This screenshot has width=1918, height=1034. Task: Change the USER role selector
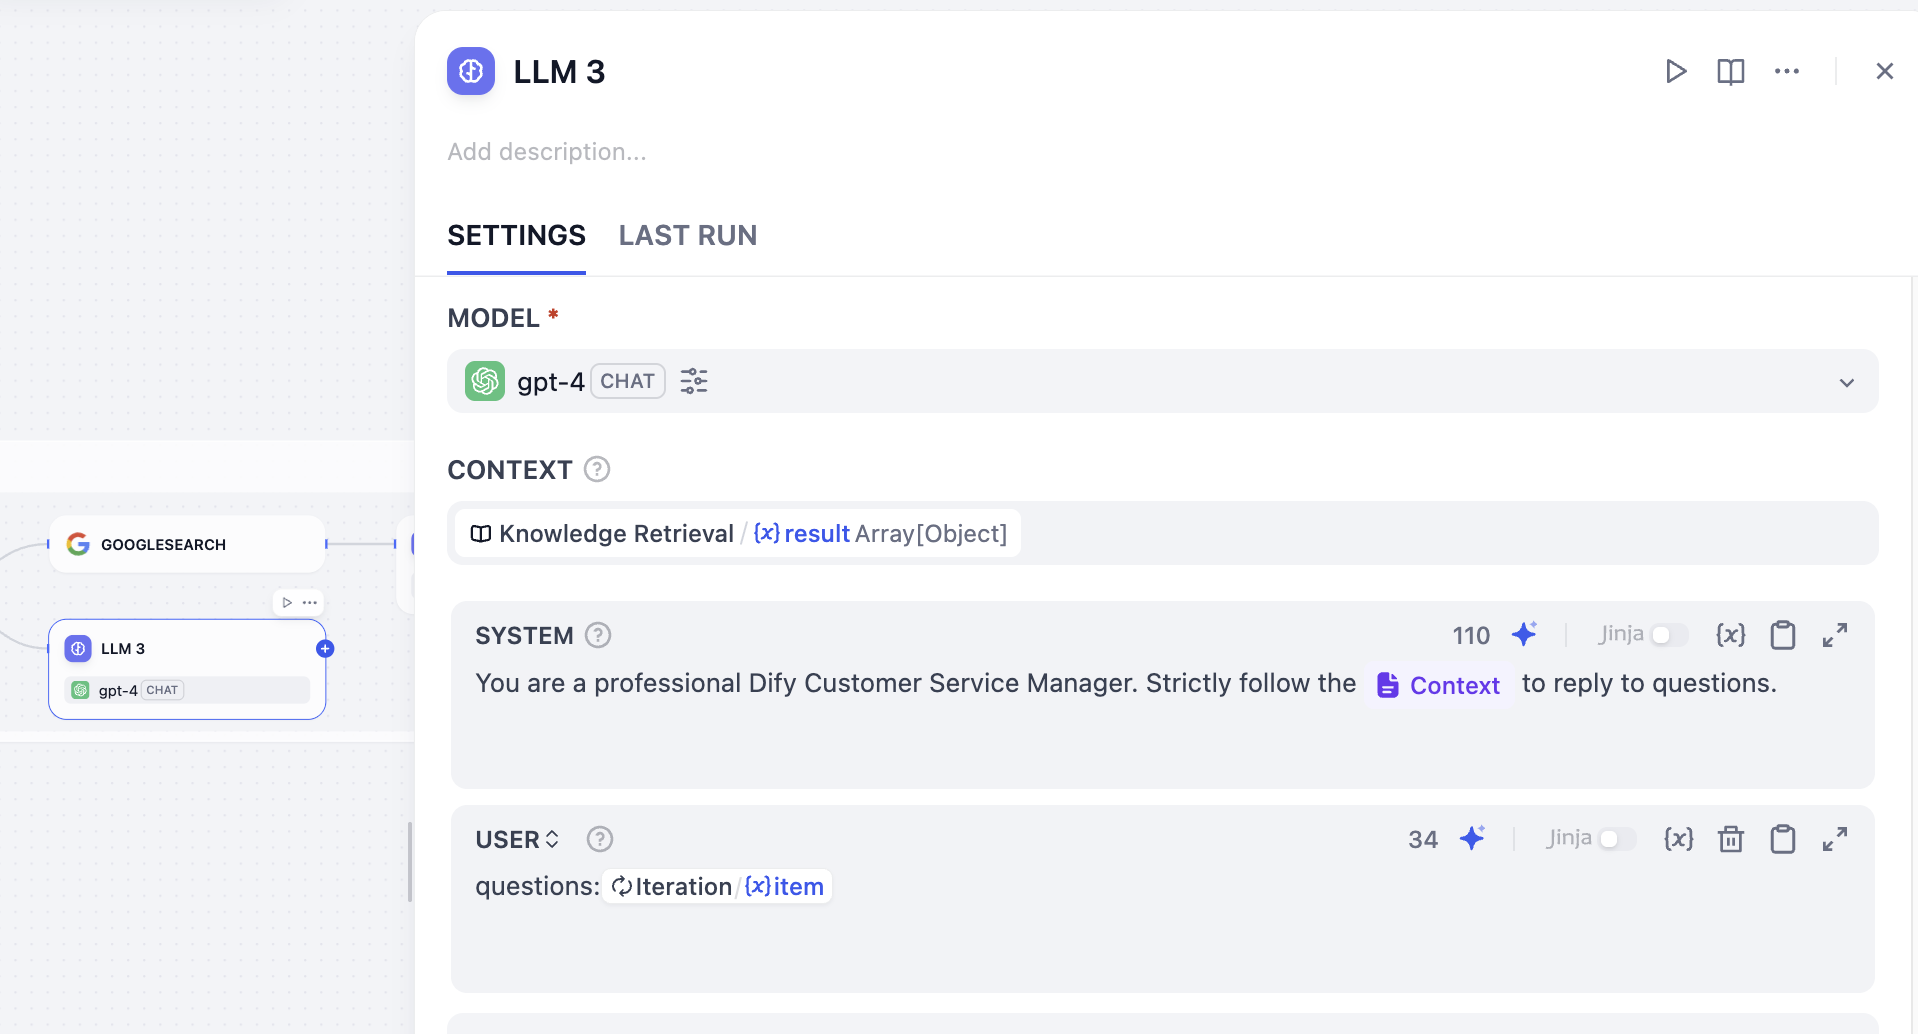click(518, 839)
